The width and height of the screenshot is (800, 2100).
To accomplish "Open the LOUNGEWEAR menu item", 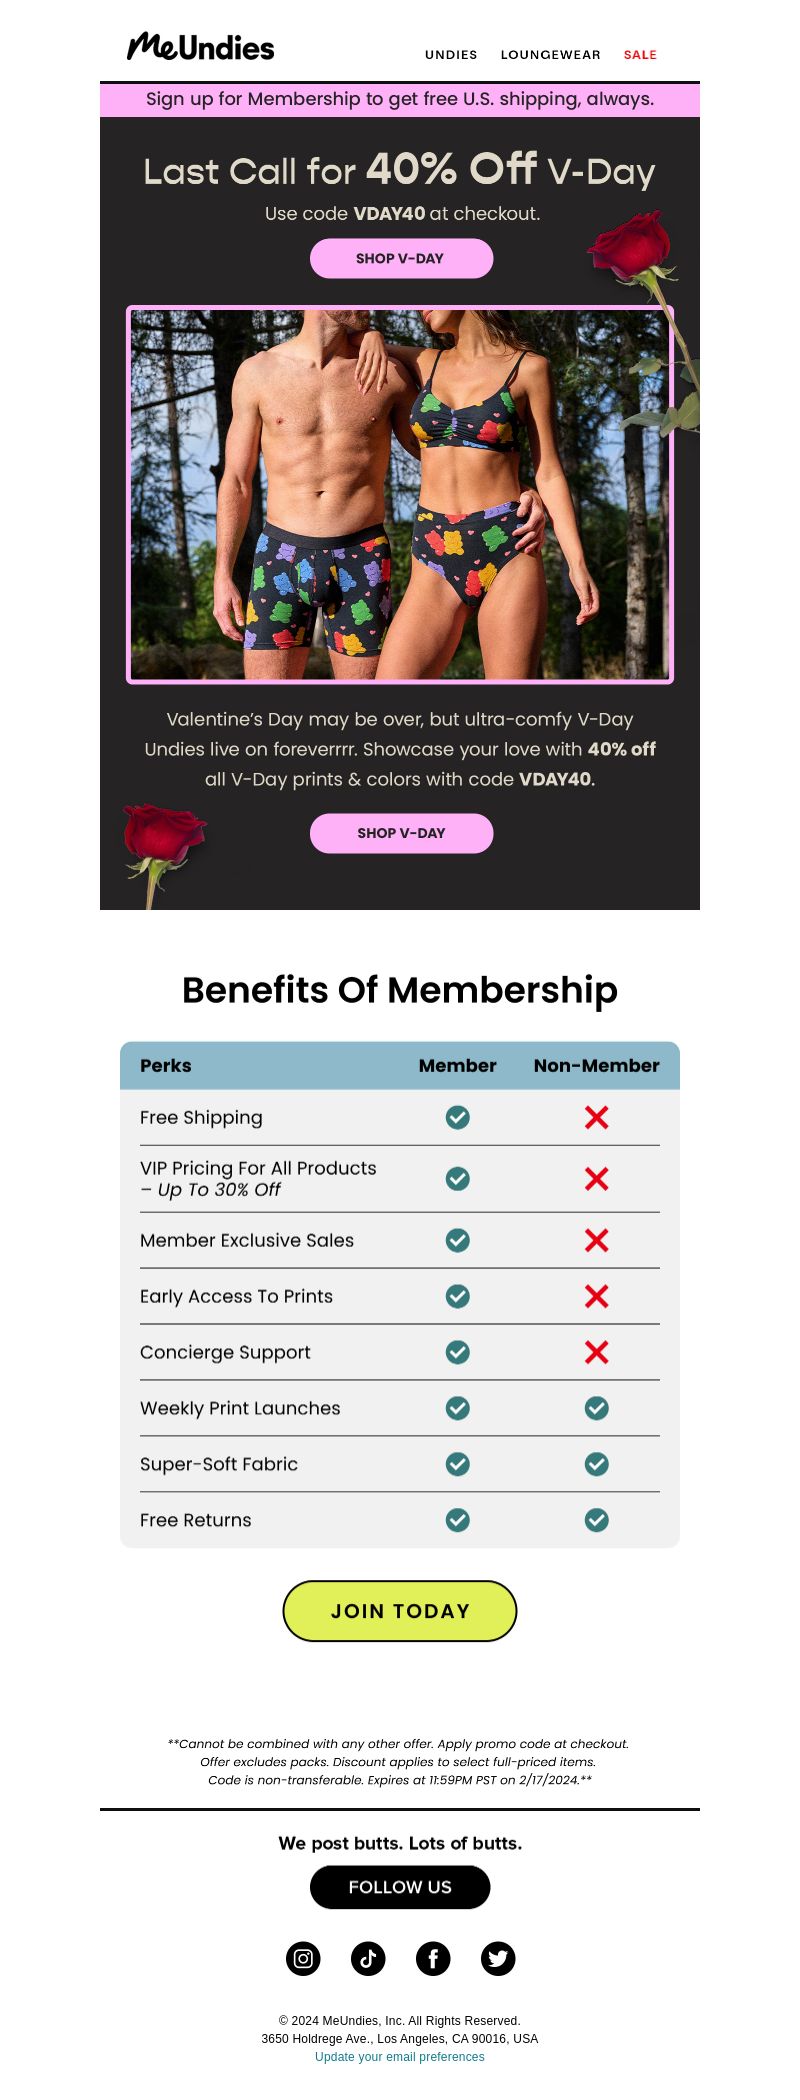I will coord(551,55).
